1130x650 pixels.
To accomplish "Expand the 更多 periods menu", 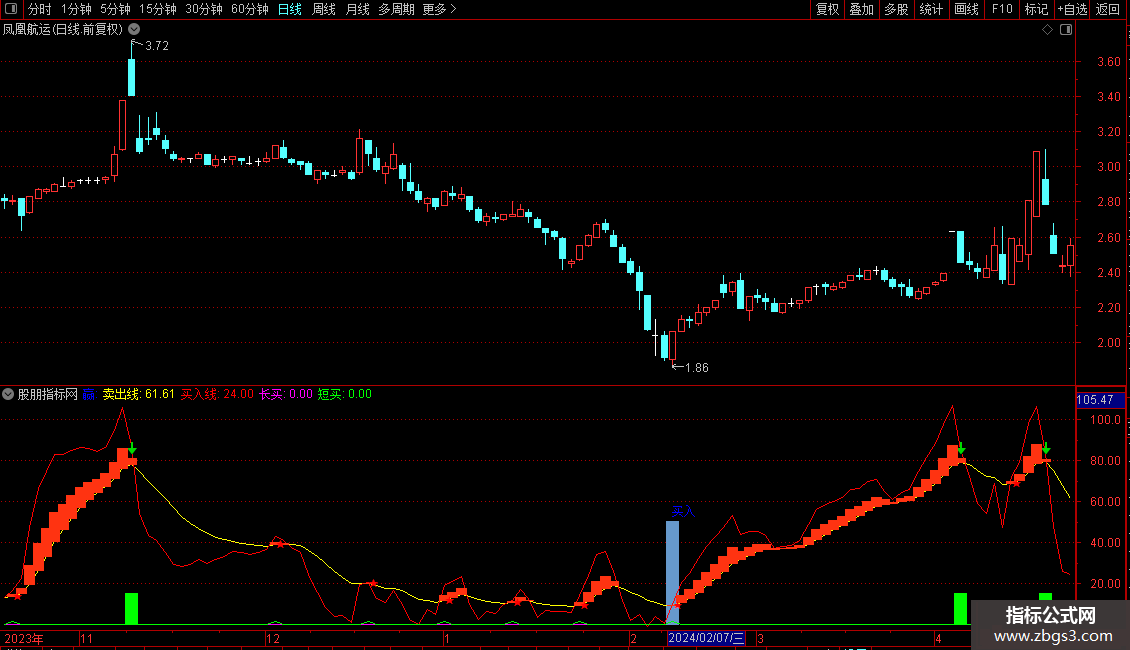I will pyautogui.click(x=439, y=9).
